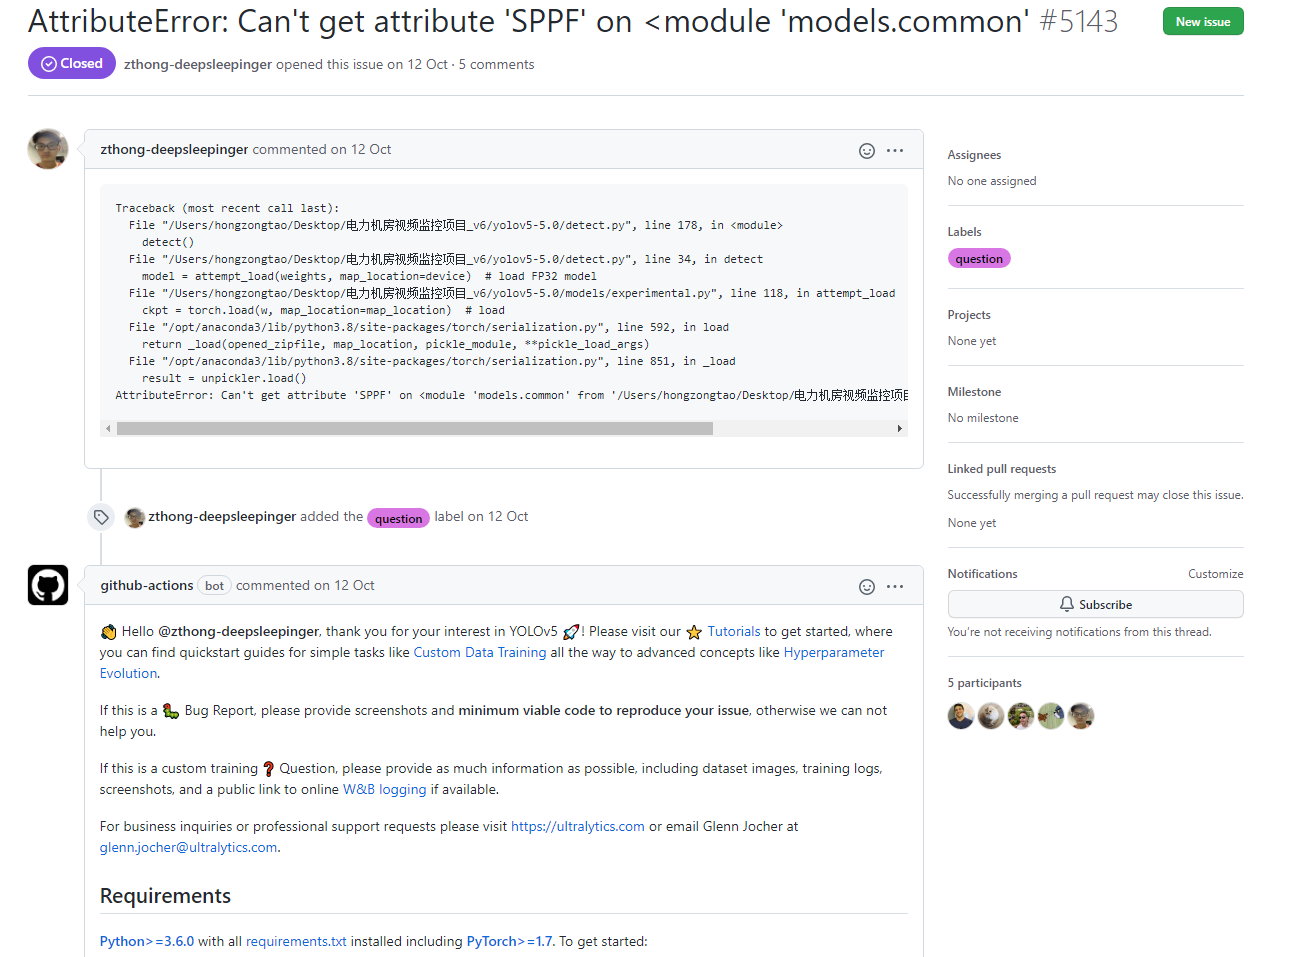Click the github-actions Octocat avatar
Image resolution: width=1297 pixels, height=957 pixels.
point(47,585)
